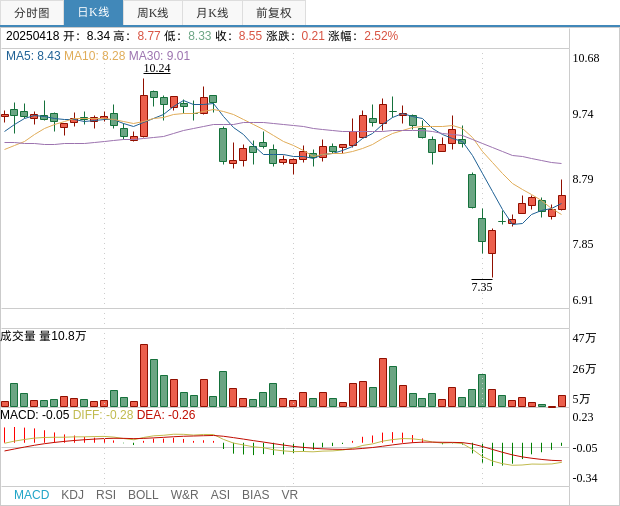
Task: Show the W&R indicator
Action: point(184,494)
